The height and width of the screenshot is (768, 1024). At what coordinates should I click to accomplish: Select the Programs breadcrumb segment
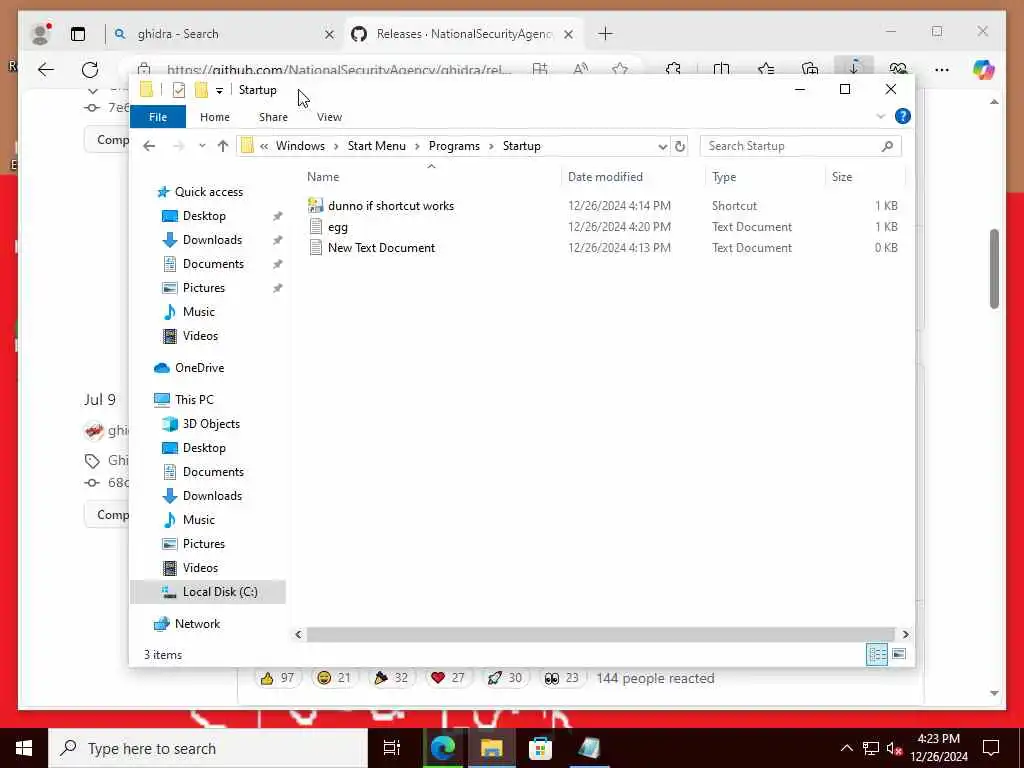click(x=455, y=146)
